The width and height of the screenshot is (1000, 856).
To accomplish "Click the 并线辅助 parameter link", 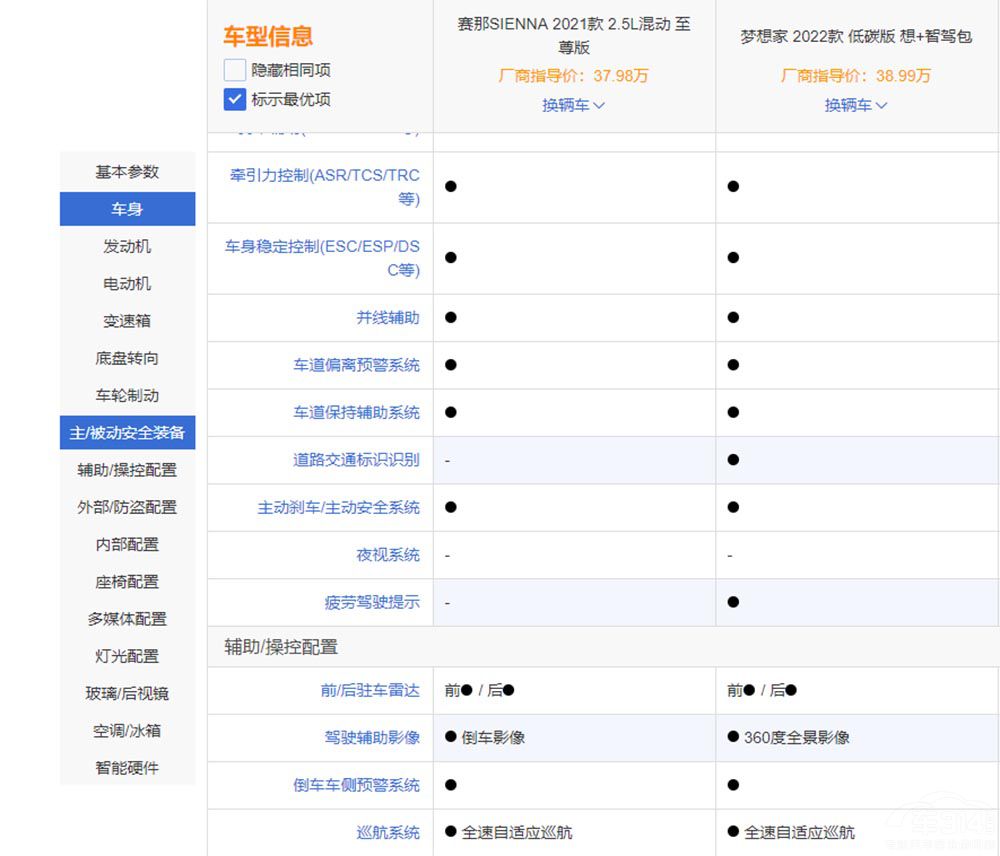I will (x=387, y=318).
